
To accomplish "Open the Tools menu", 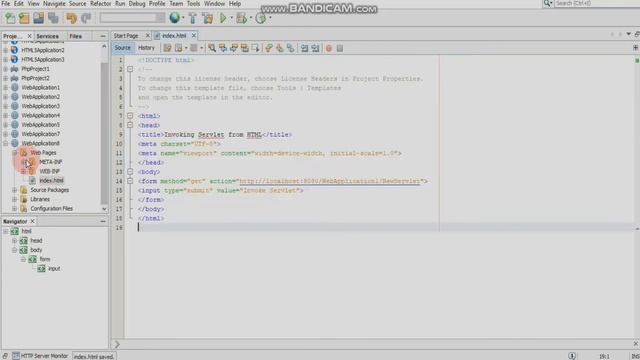I will click(193, 4).
